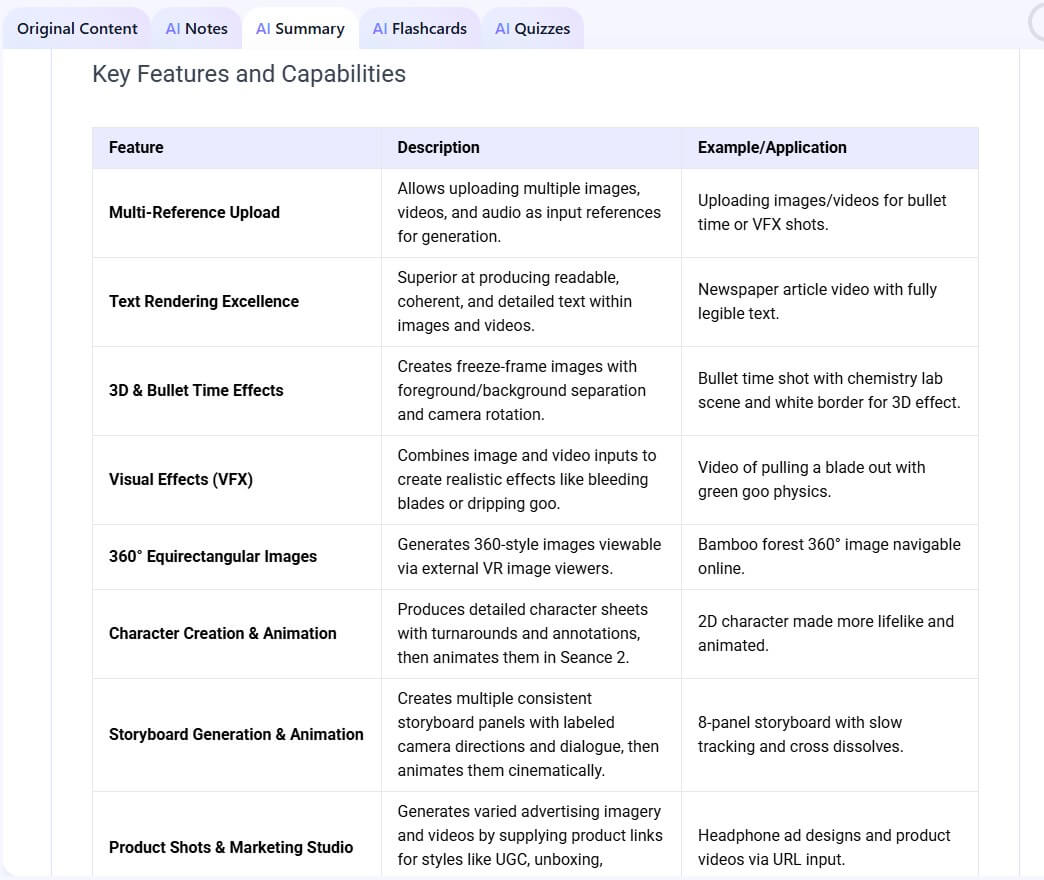Open the AI Quizzes tab
This screenshot has height=880, width=1044.
[x=533, y=29]
